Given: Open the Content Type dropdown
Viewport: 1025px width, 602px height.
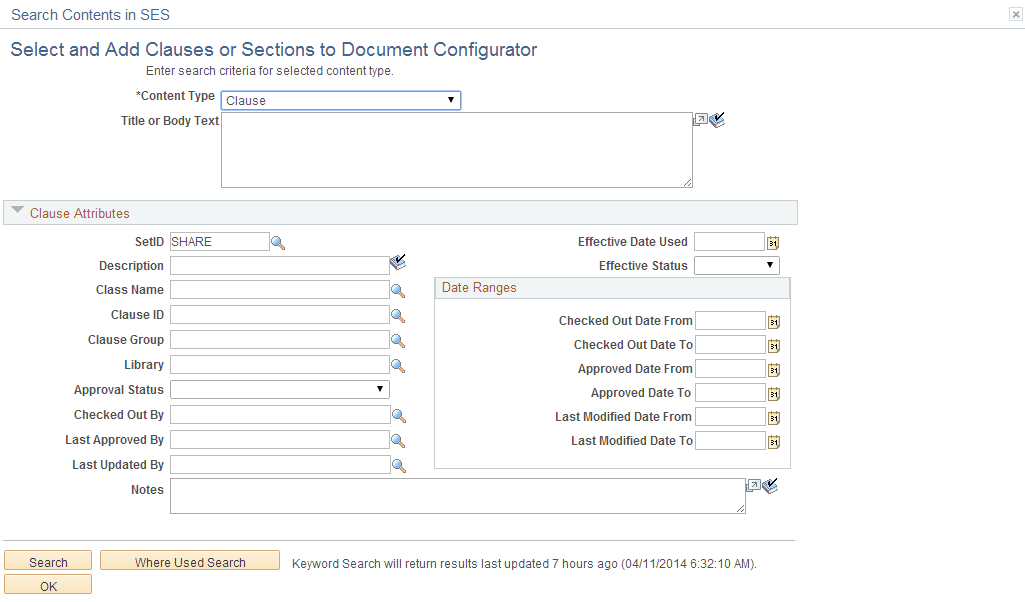Looking at the screenshot, I should tap(450, 100).
